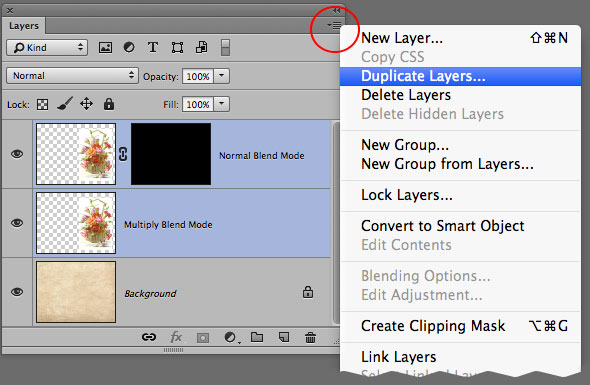Choose Convert to Smart Object

click(461, 226)
